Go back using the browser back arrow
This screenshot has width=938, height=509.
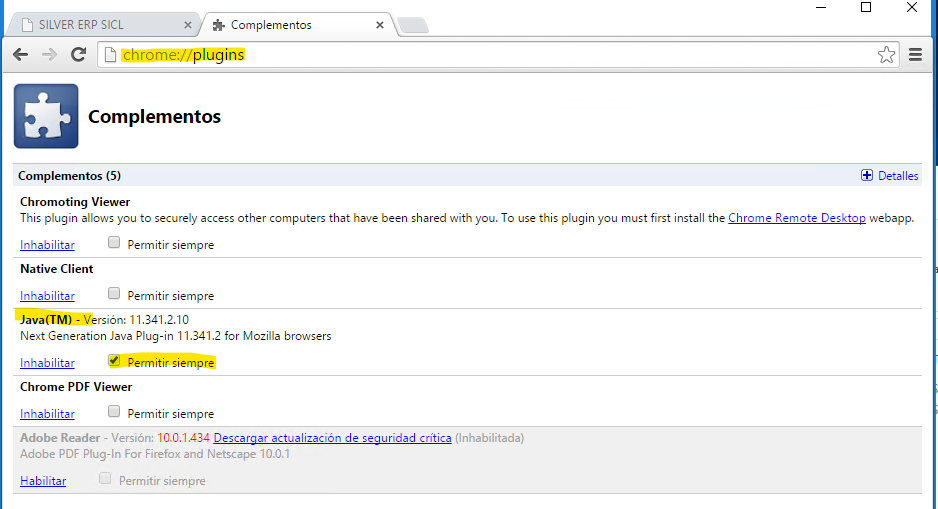click(20, 55)
